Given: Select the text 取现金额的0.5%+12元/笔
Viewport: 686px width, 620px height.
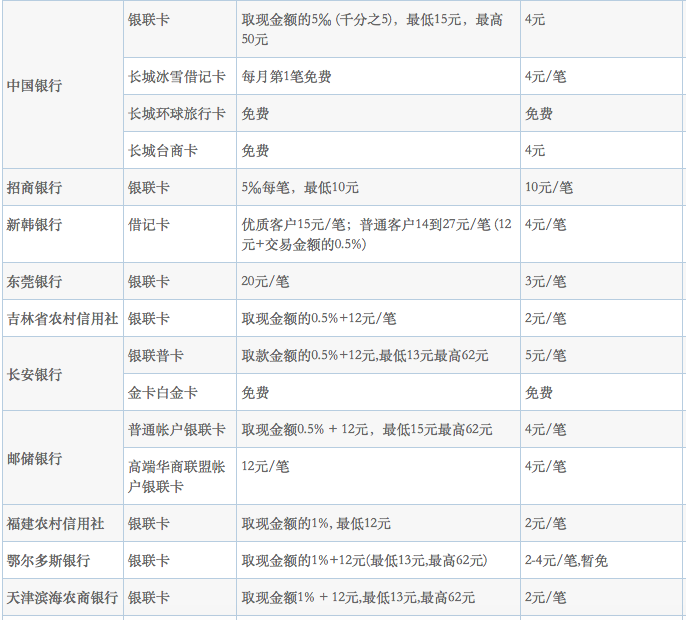Looking at the screenshot, I should coord(318,319).
